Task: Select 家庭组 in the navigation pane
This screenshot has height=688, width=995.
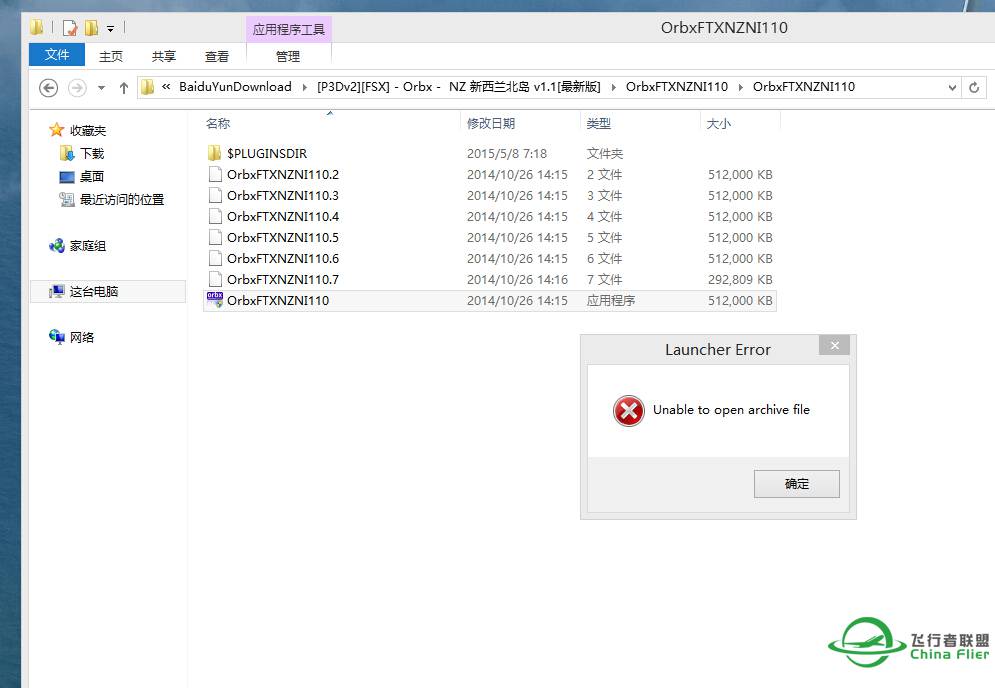Action: tap(87, 245)
